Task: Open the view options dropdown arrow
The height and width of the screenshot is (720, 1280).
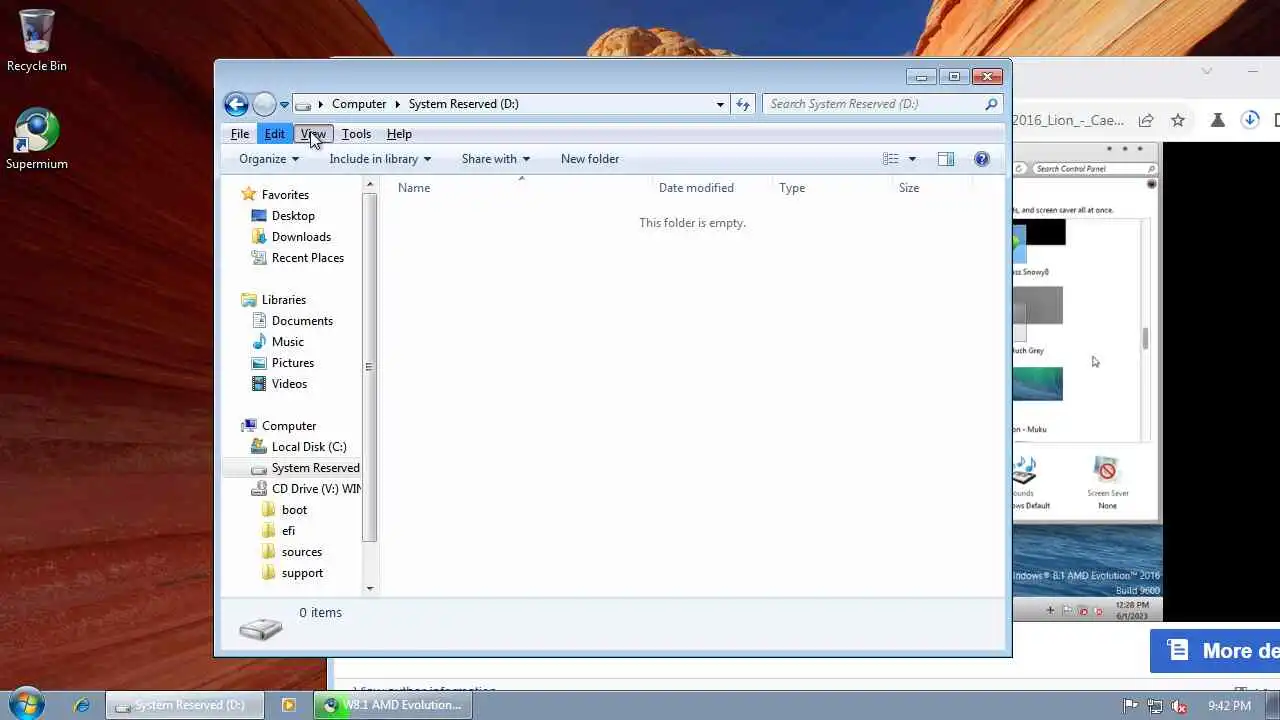Action: [x=912, y=159]
